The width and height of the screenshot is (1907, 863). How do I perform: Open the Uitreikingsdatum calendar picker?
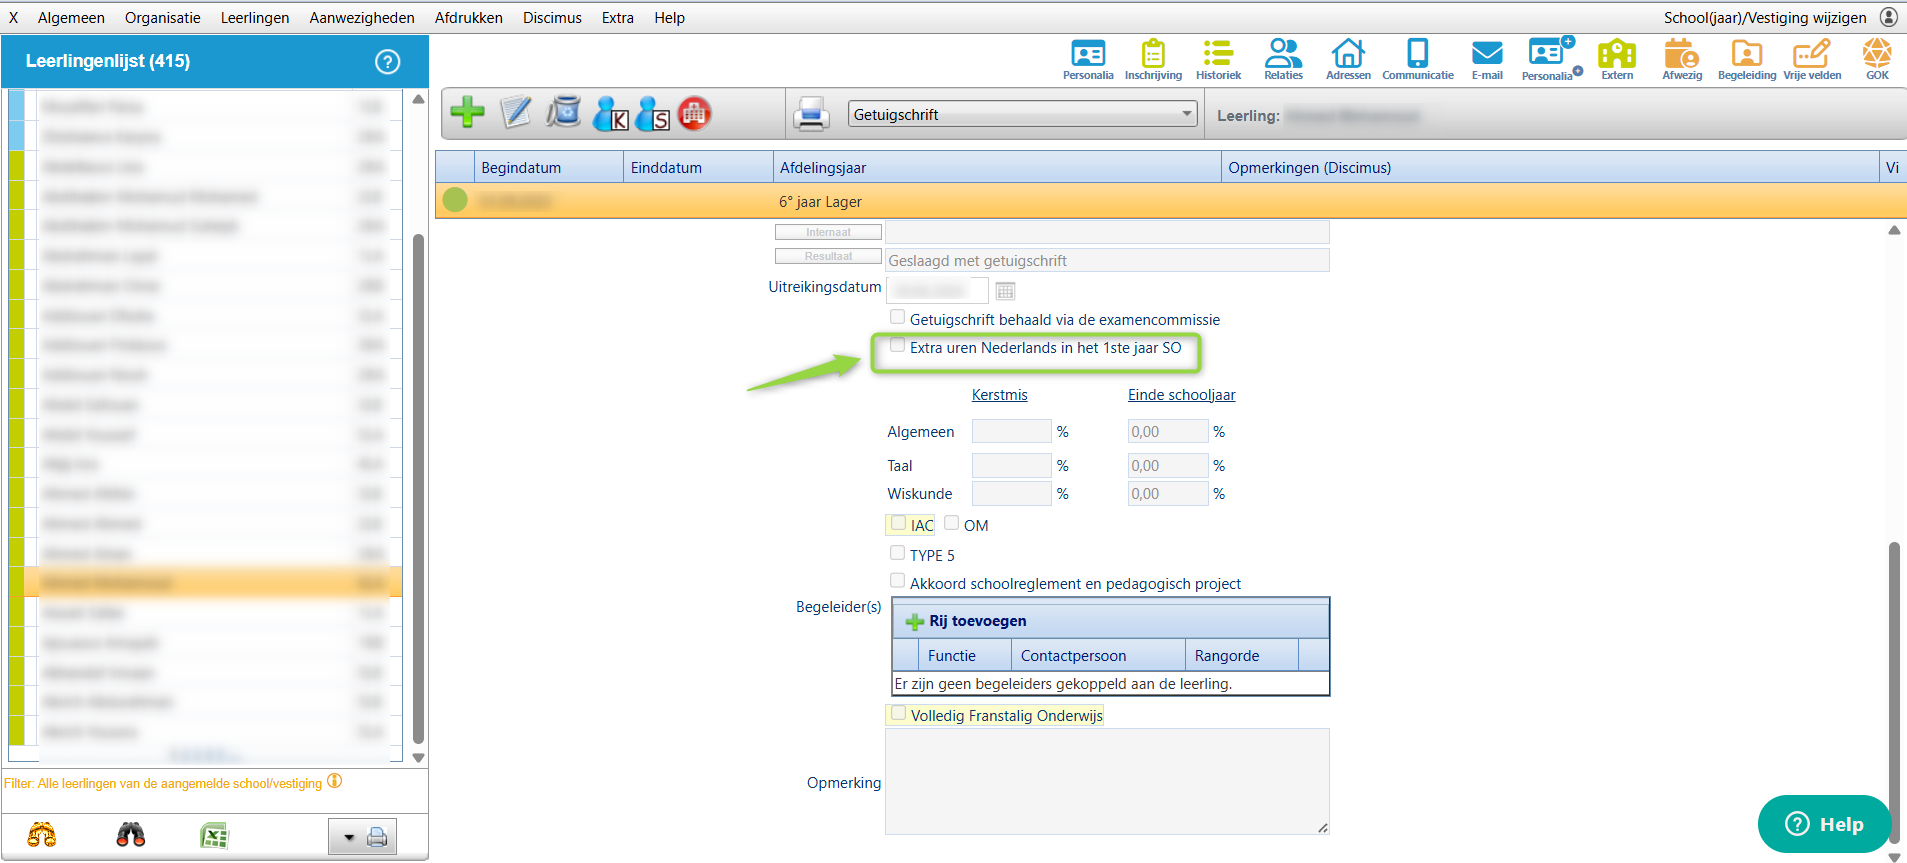tap(1005, 291)
